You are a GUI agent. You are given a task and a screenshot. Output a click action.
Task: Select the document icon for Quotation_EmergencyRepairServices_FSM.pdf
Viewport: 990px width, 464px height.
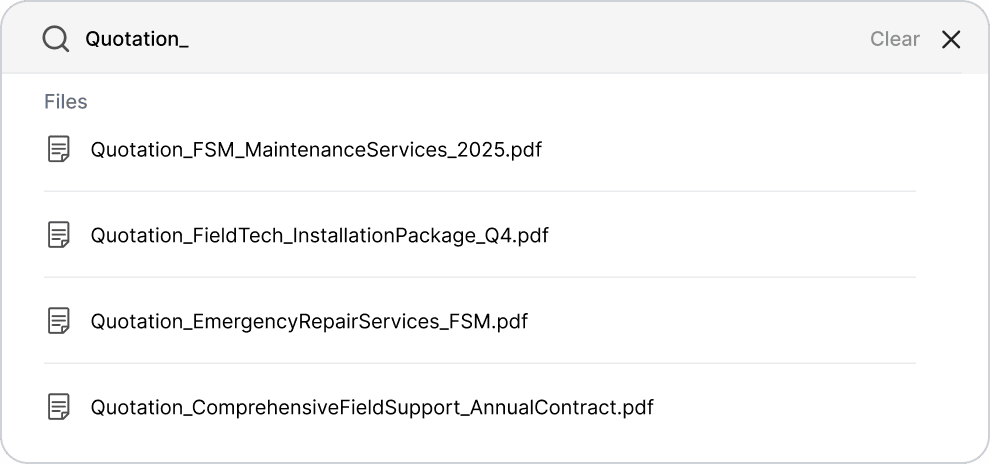pyautogui.click(x=60, y=321)
